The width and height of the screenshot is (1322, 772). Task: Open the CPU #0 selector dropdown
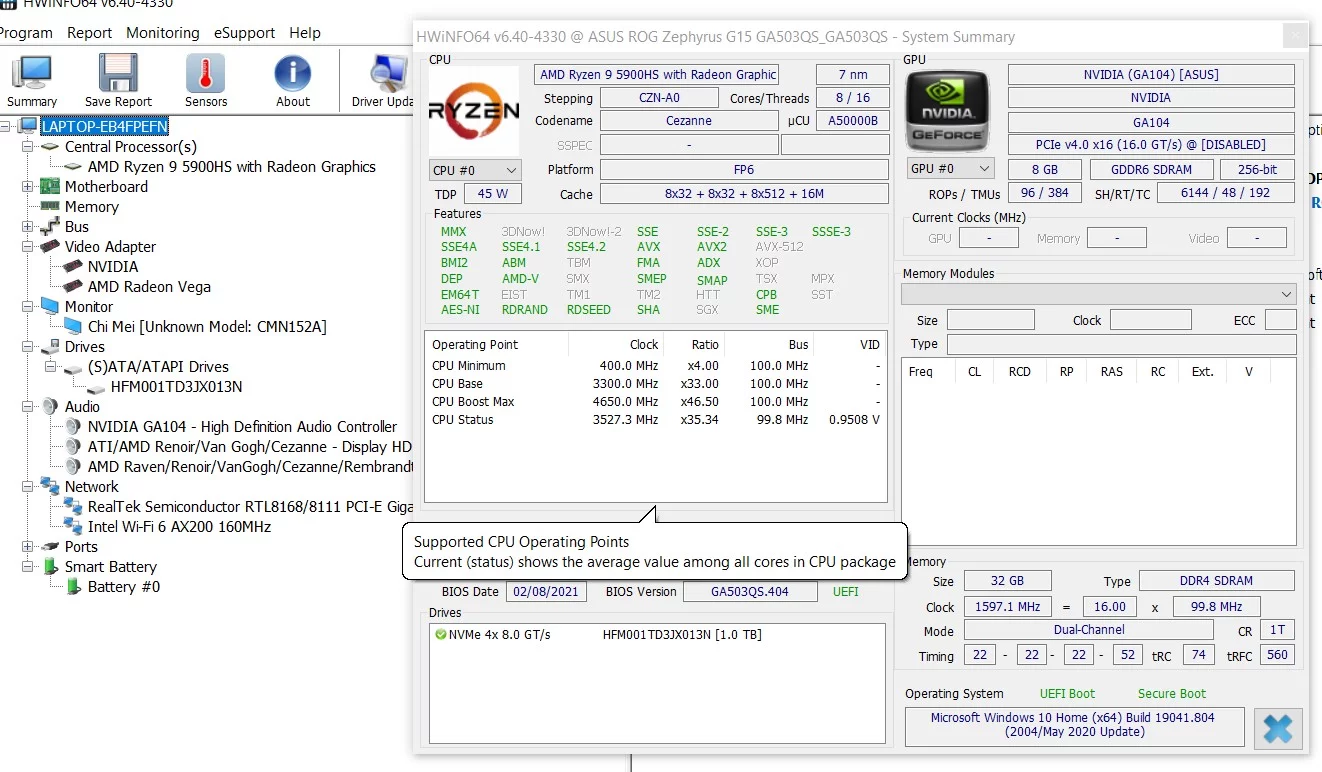point(475,170)
